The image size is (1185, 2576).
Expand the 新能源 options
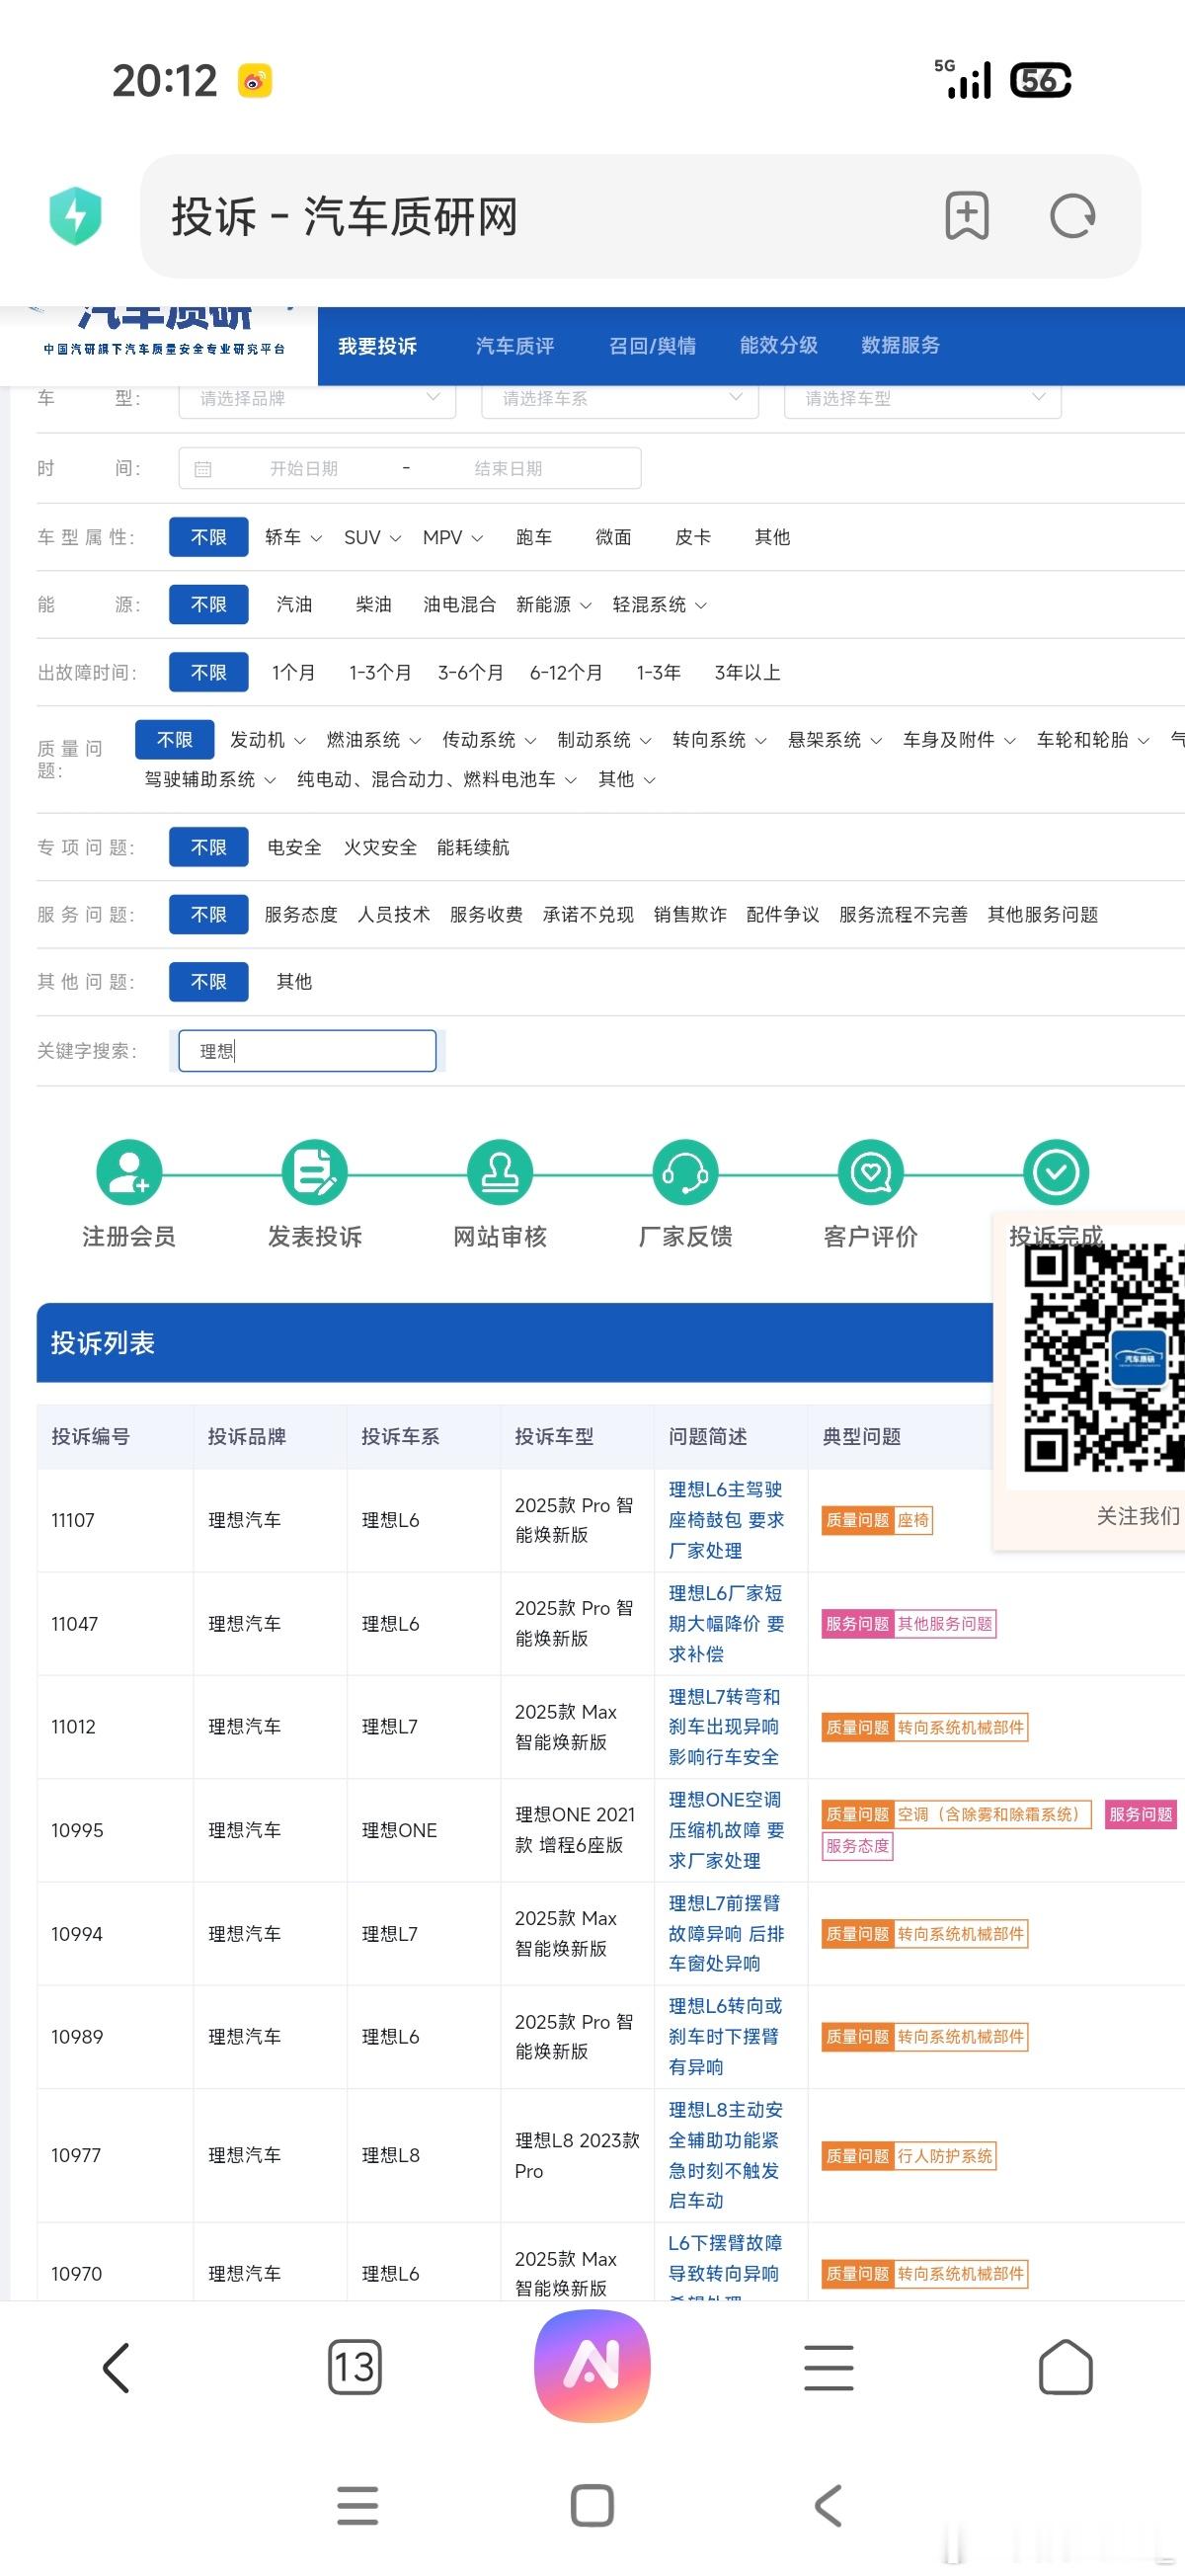[x=553, y=604]
